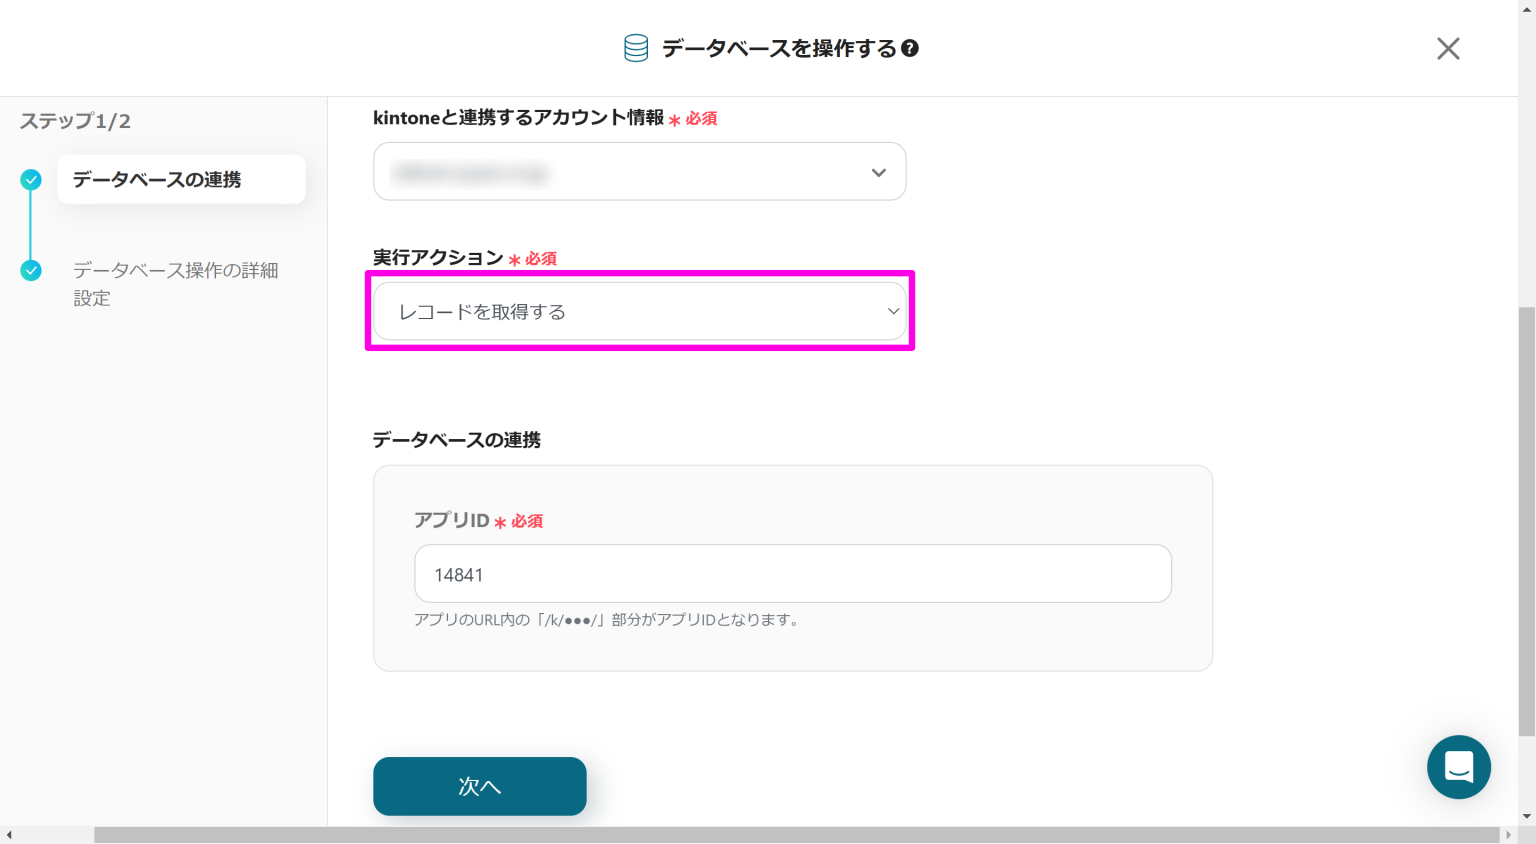This screenshot has width=1536, height=844.
Task: Click the chevron of the 実行アクション selector
Action: click(893, 311)
